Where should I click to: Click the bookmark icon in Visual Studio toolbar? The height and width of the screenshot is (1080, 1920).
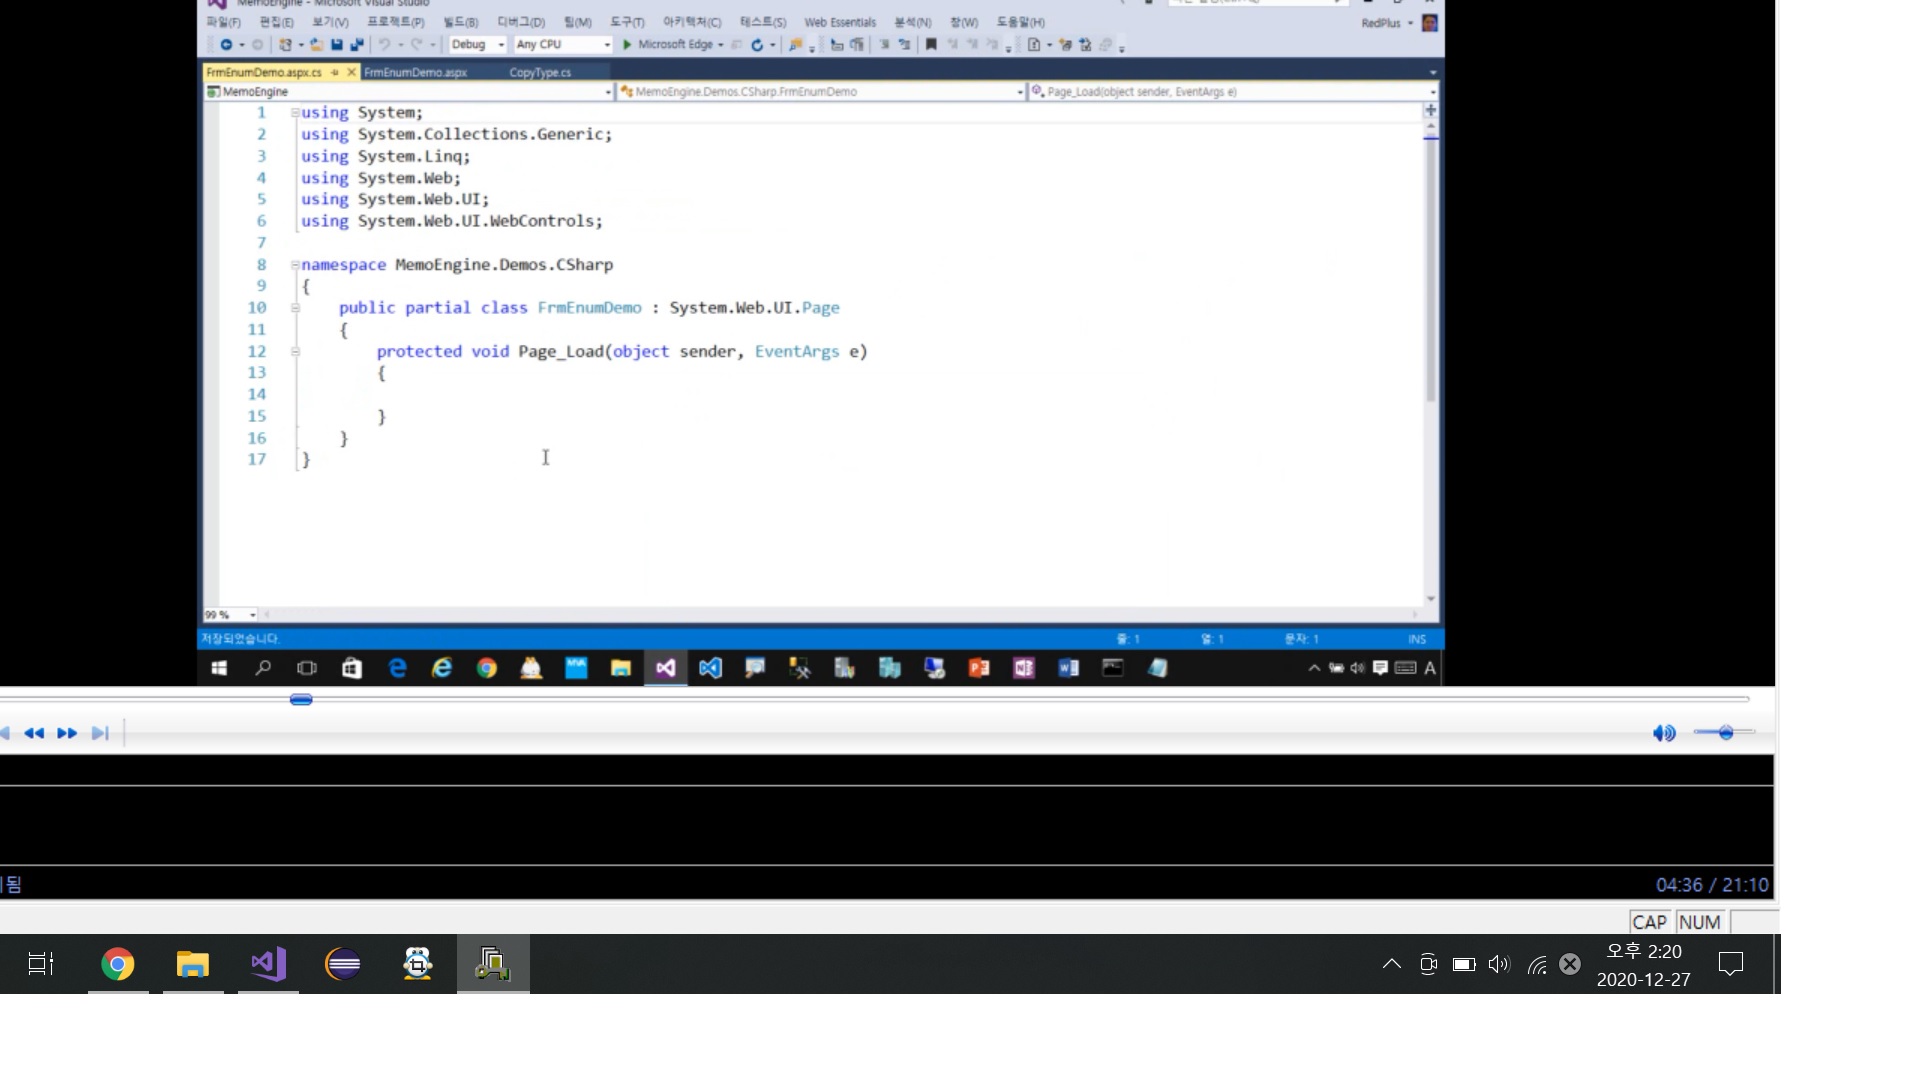[931, 45]
